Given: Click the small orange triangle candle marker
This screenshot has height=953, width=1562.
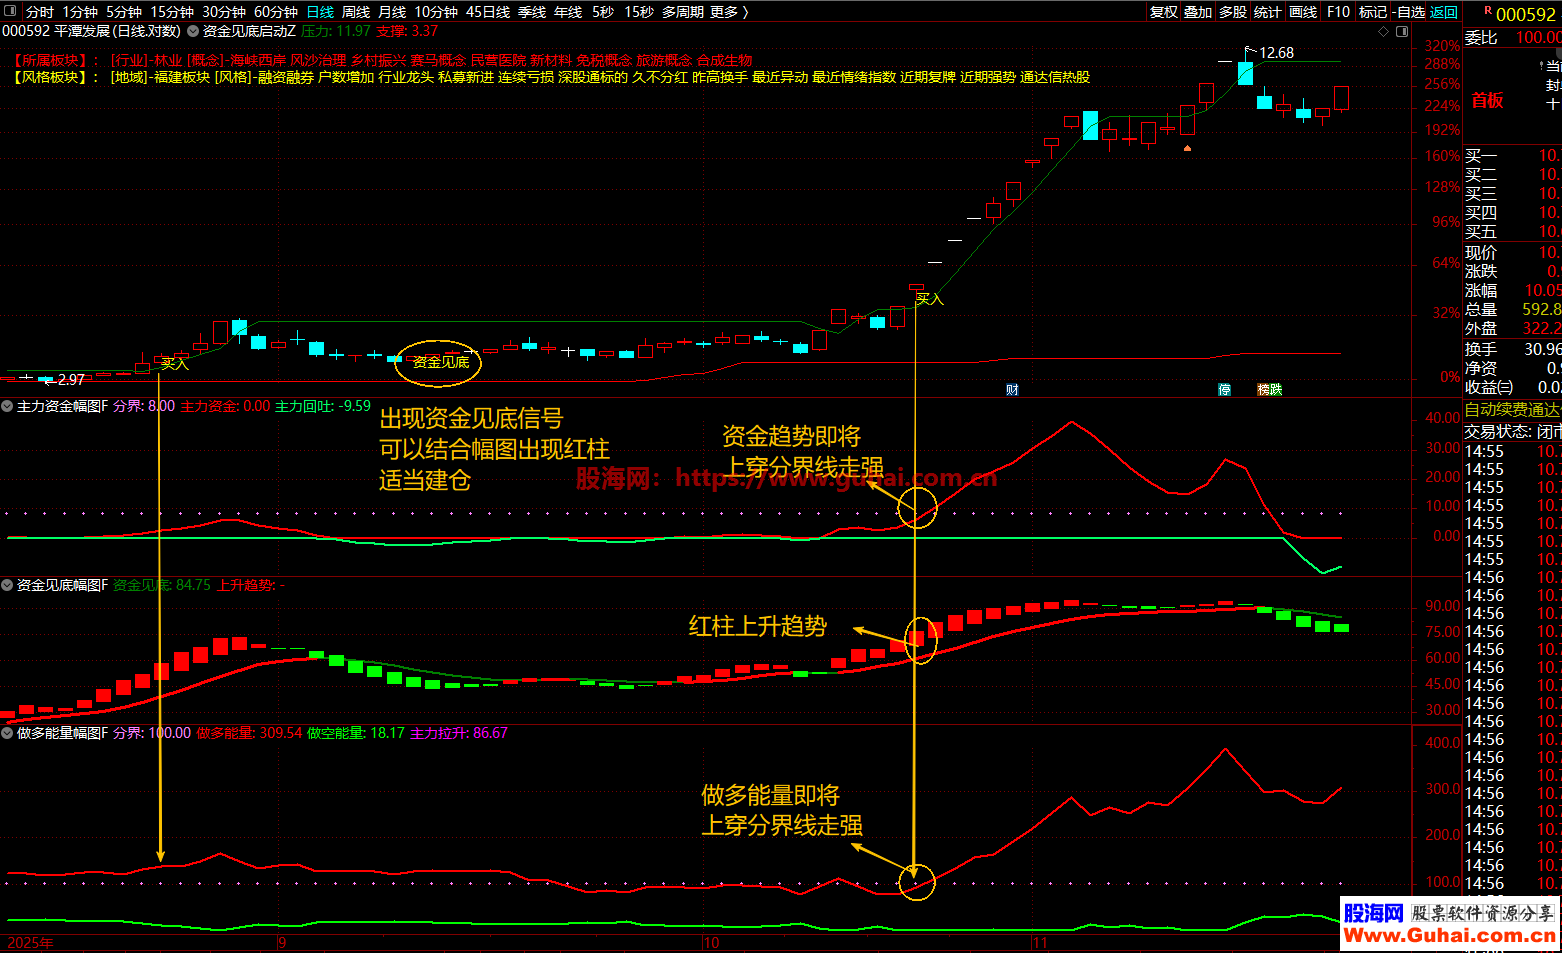Looking at the screenshot, I should click(1187, 148).
